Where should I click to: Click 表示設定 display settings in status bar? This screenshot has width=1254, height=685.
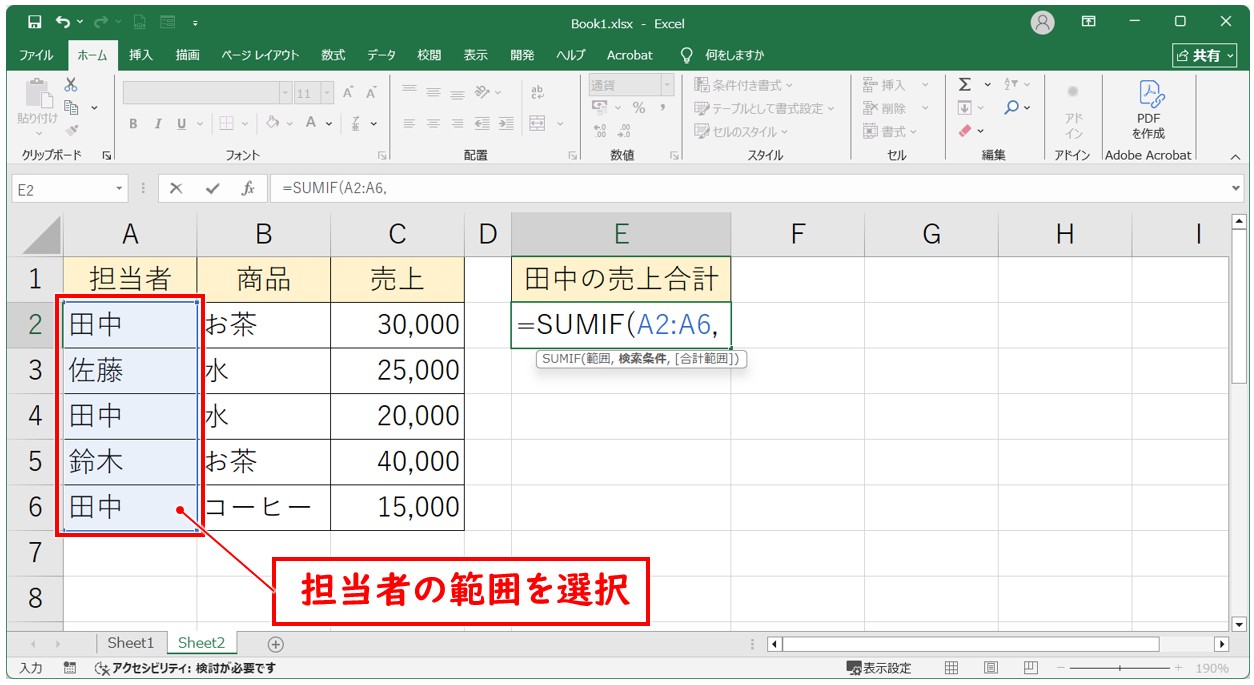click(879, 668)
